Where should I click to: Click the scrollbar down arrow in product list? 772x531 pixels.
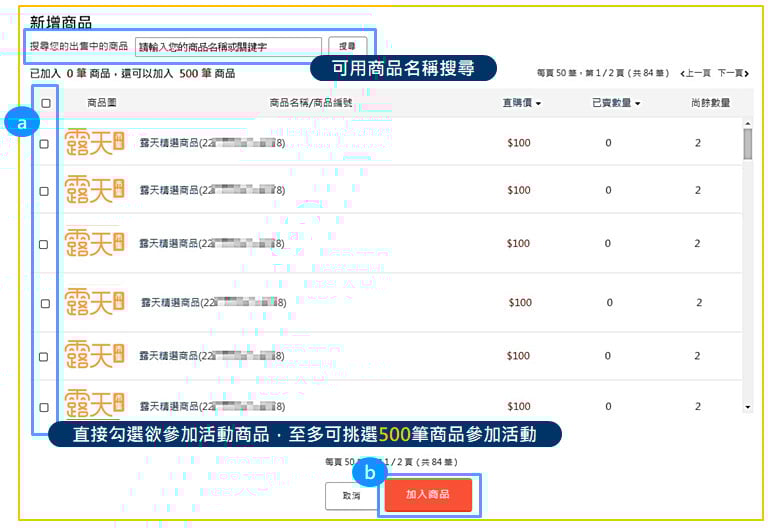click(748, 407)
